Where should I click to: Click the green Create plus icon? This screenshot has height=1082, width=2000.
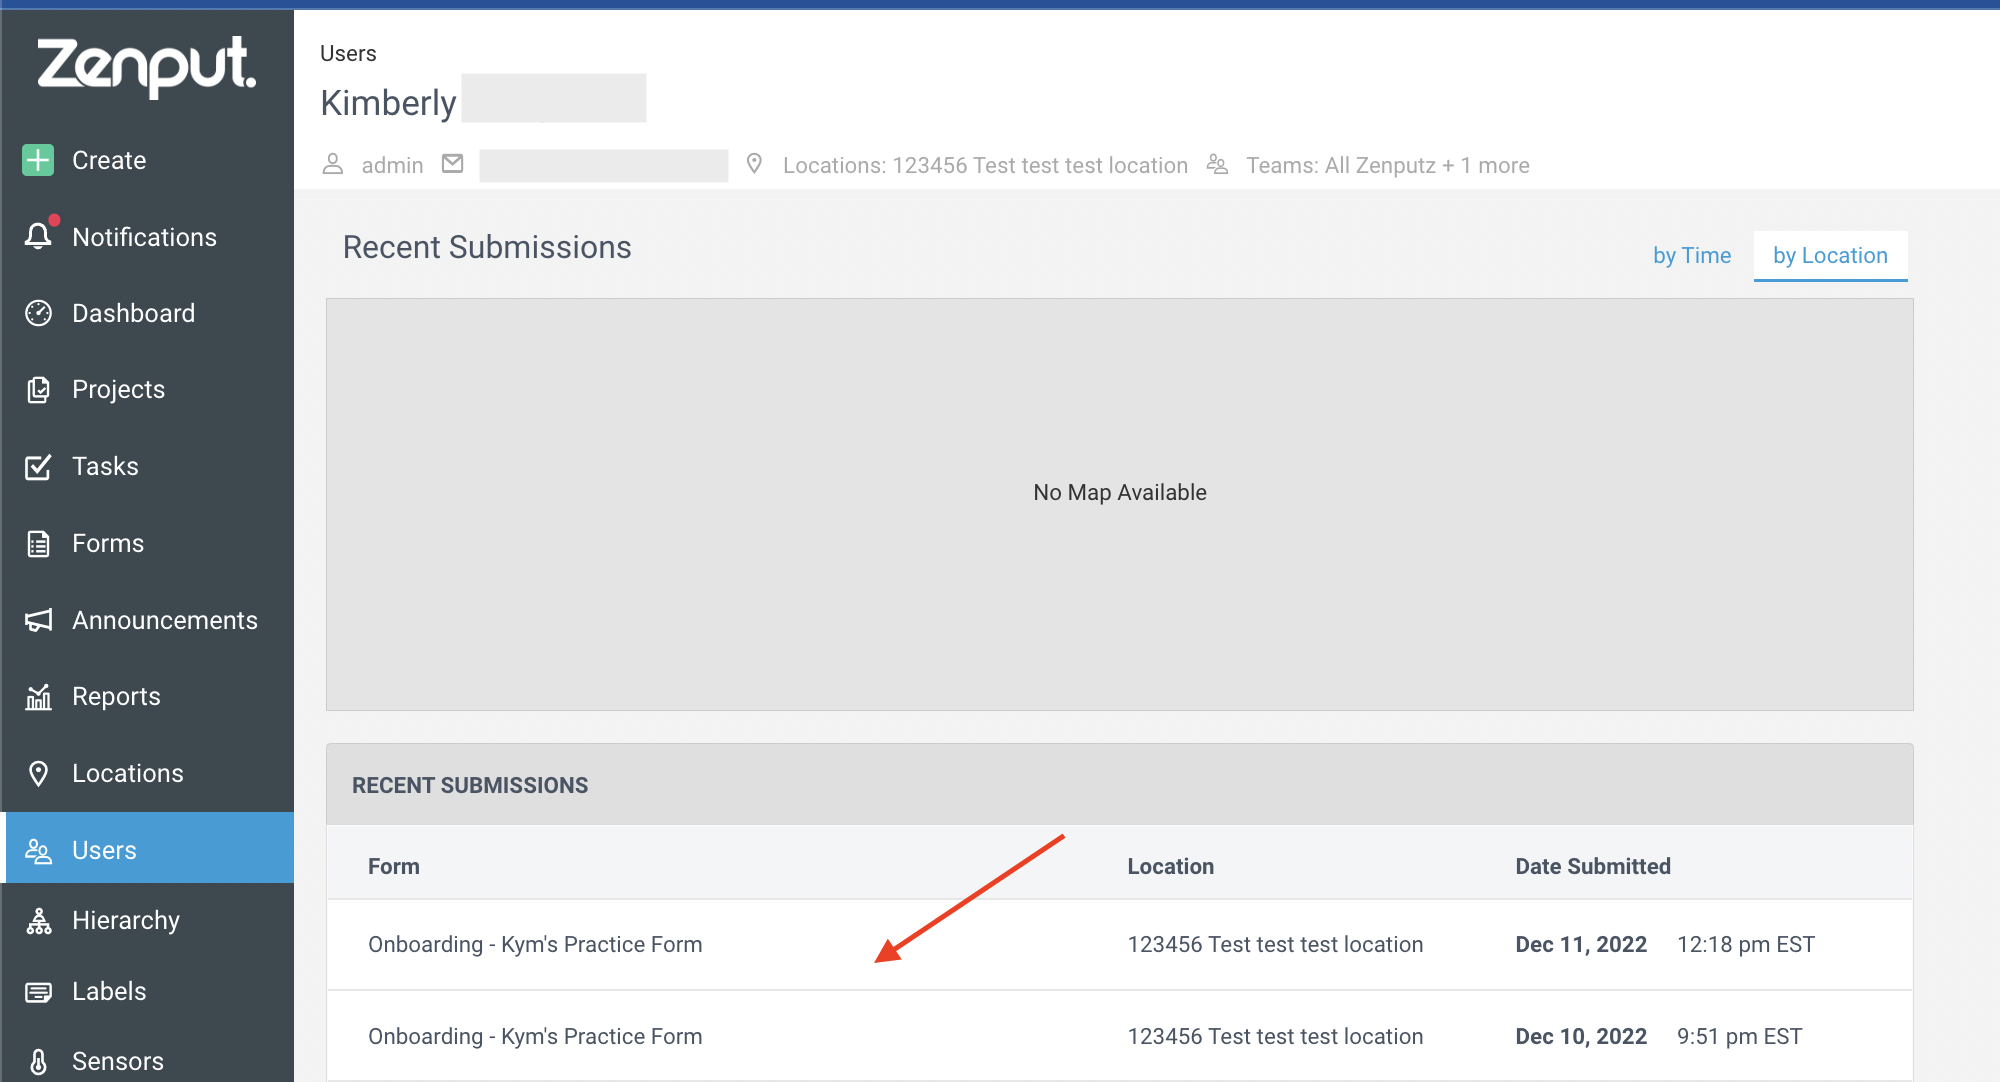coord(38,160)
